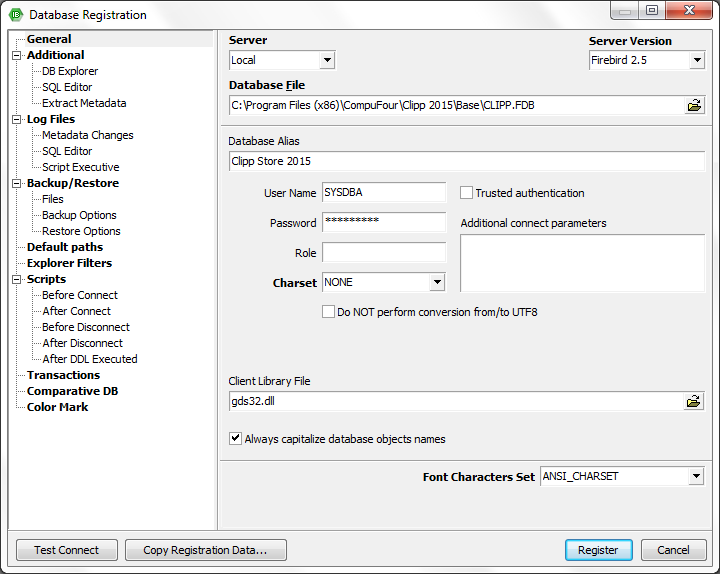Select Metadata Changes under Log Files
Image resolution: width=720 pixels, height=574 pixels.
pyautogui.click(x=87, y=135)
